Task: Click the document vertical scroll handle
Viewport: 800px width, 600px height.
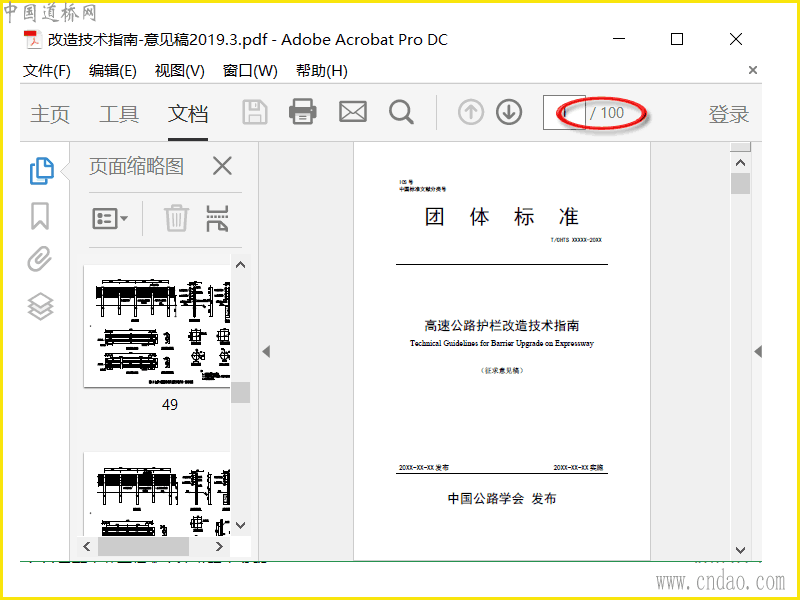Action: (740, 184)
